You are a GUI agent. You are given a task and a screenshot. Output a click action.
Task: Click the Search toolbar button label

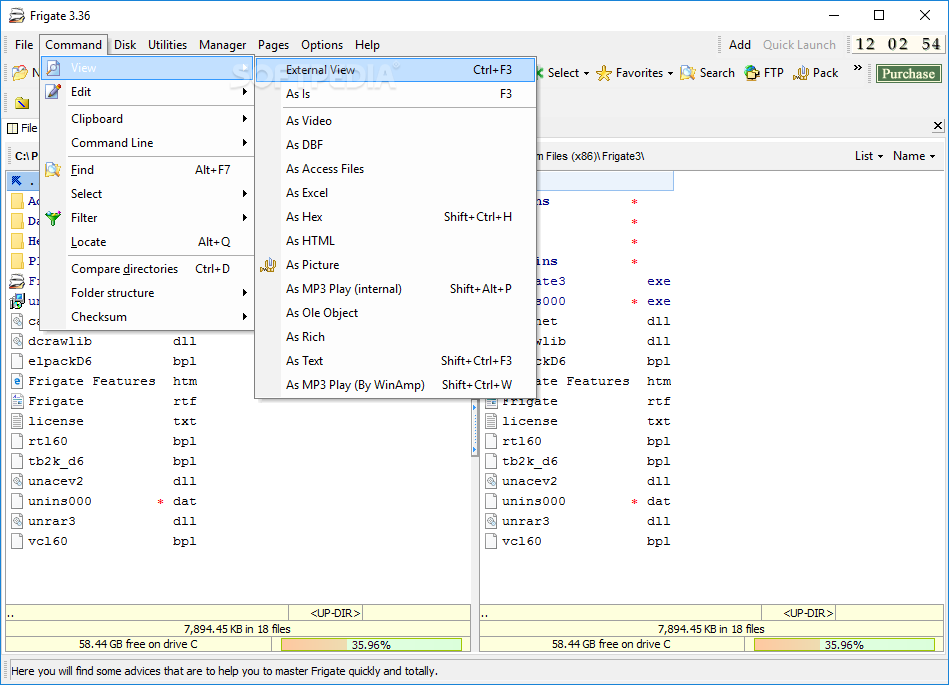(x=717, y=73)
